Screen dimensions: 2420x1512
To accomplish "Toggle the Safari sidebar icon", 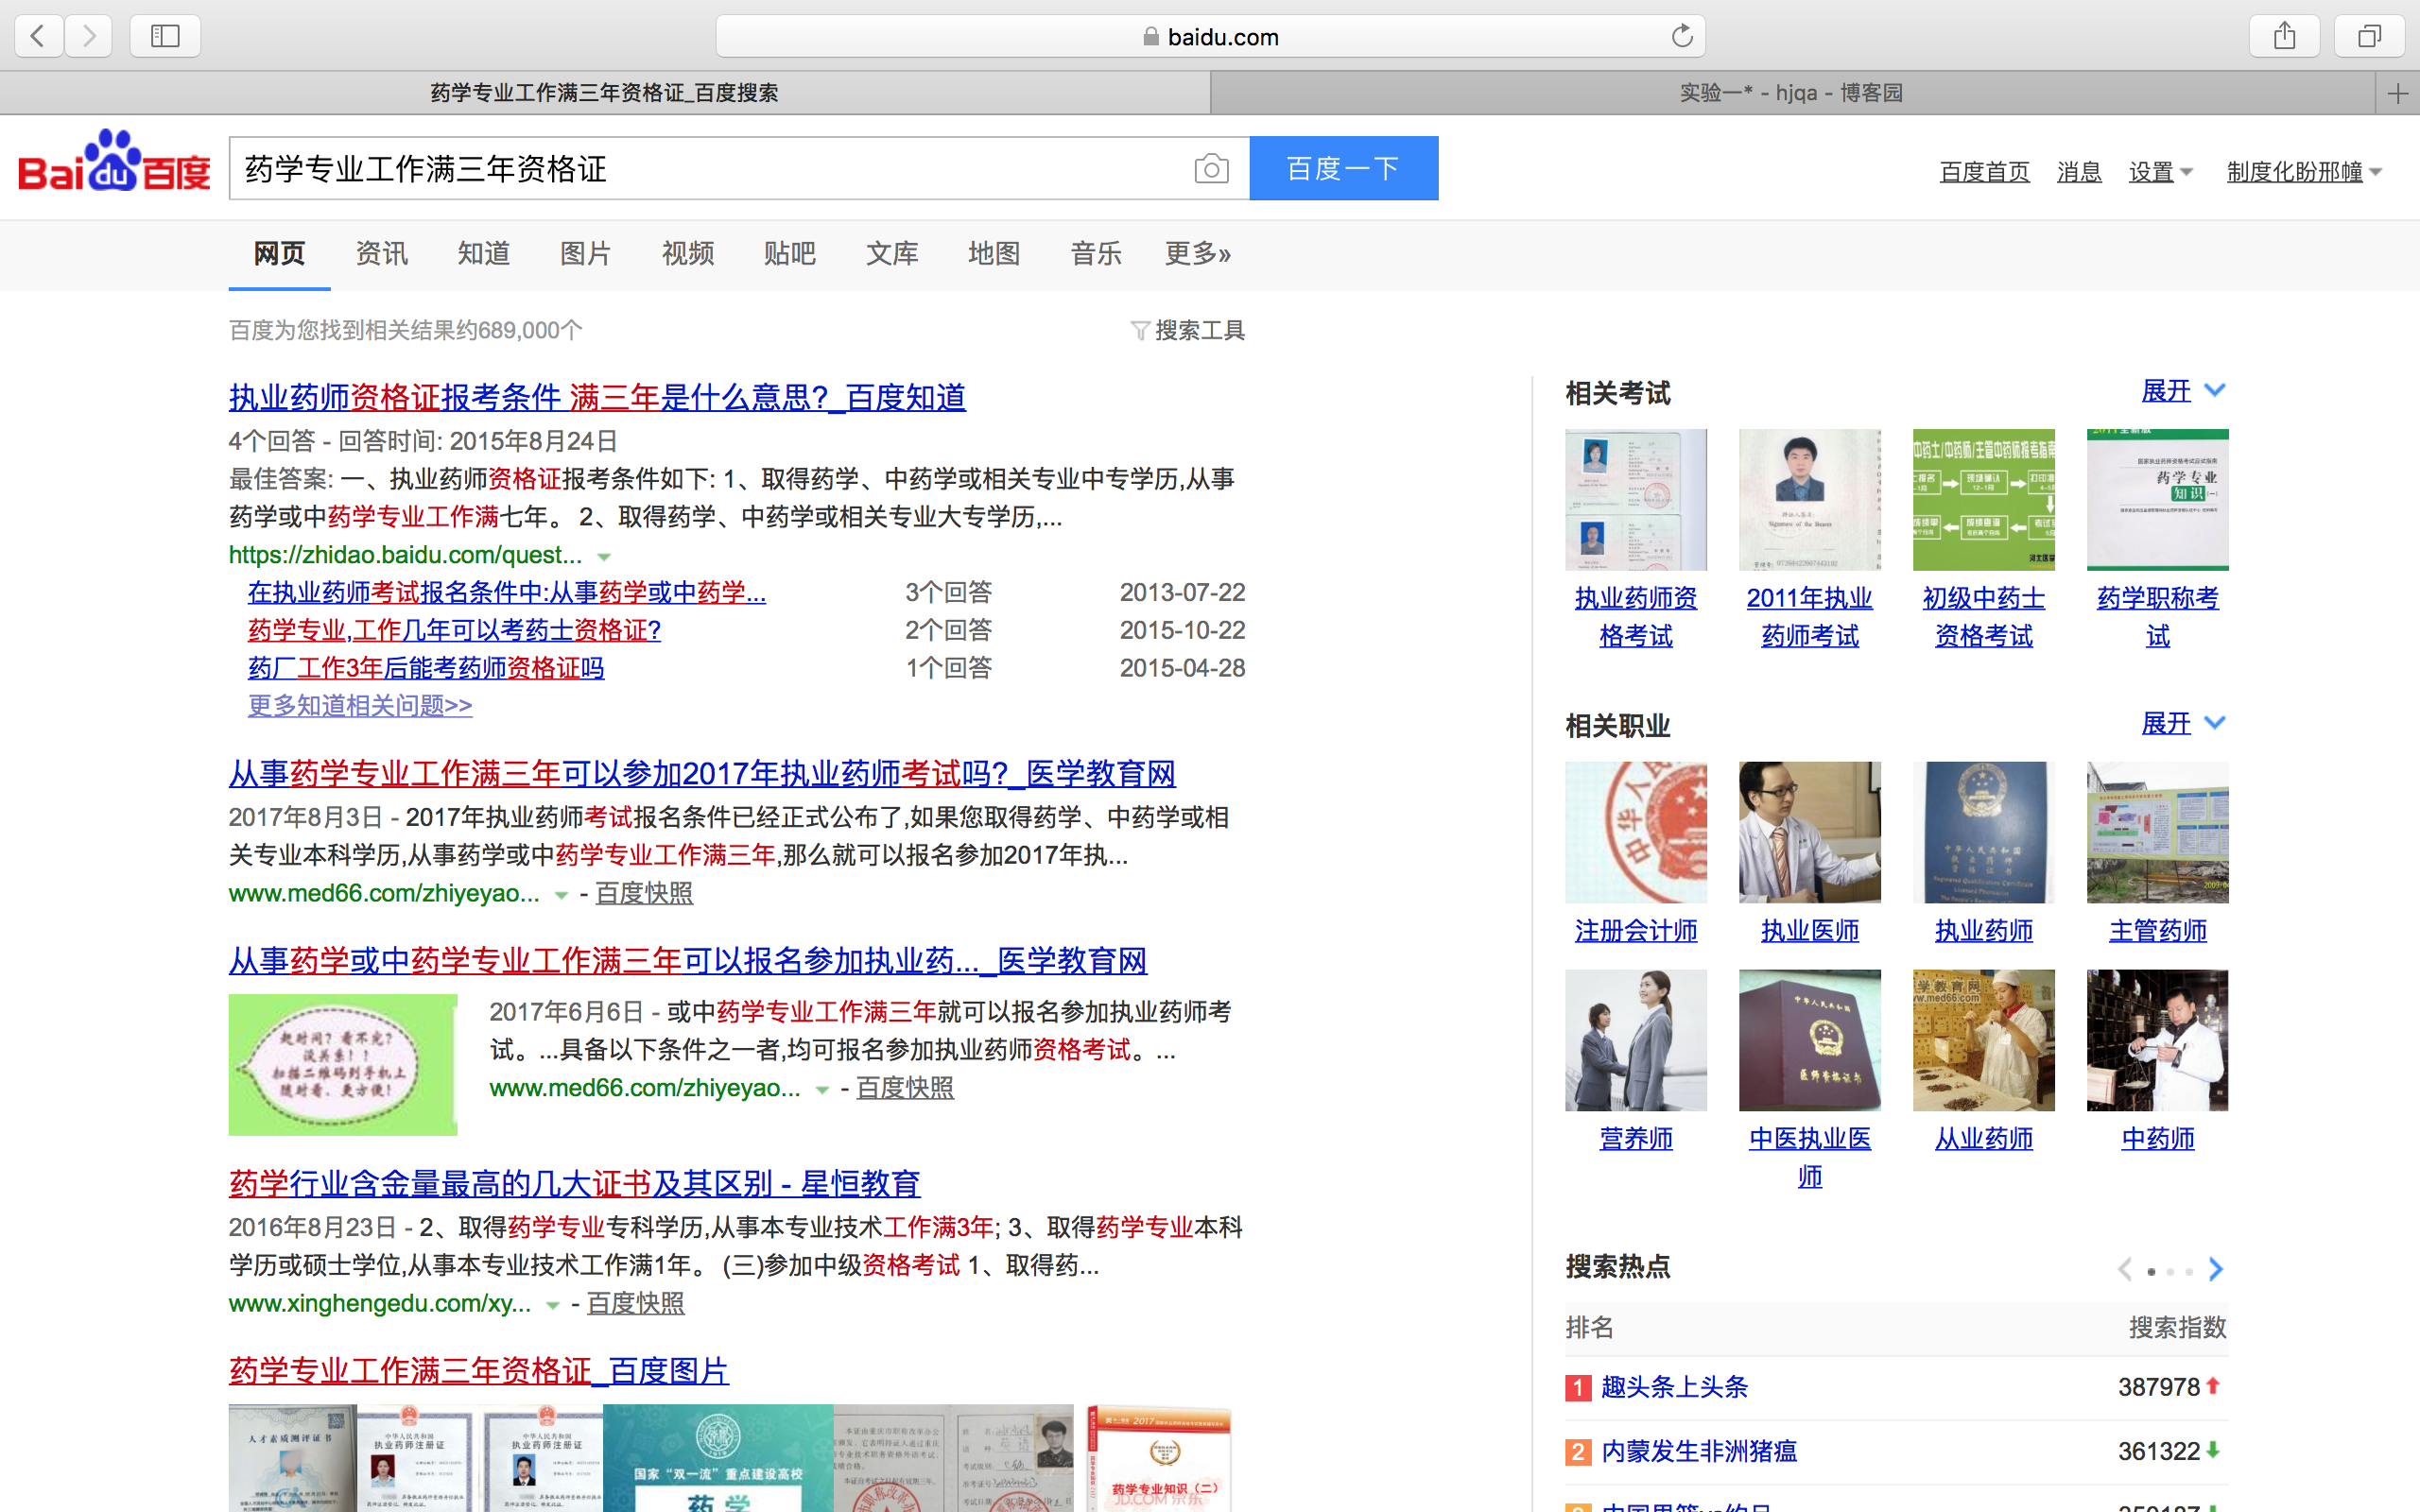I will pyautogui.click(x=165, y=37).
